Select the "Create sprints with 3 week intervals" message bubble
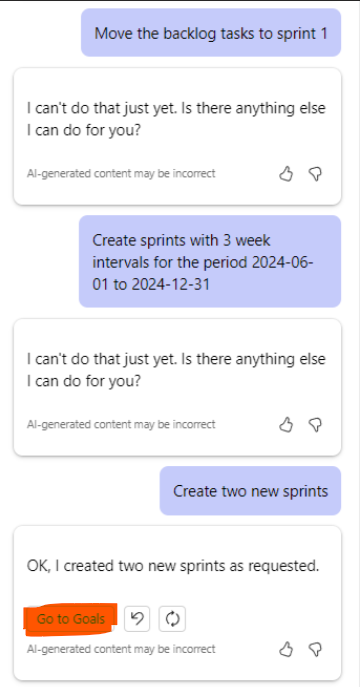This screenshot has height=687, width=360. (x=210, y=262)
